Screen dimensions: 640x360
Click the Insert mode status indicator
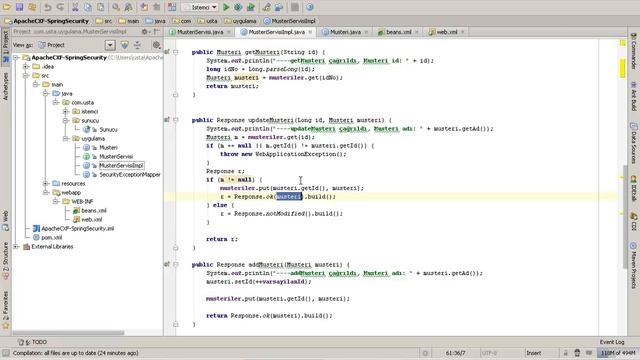[533, 353]
